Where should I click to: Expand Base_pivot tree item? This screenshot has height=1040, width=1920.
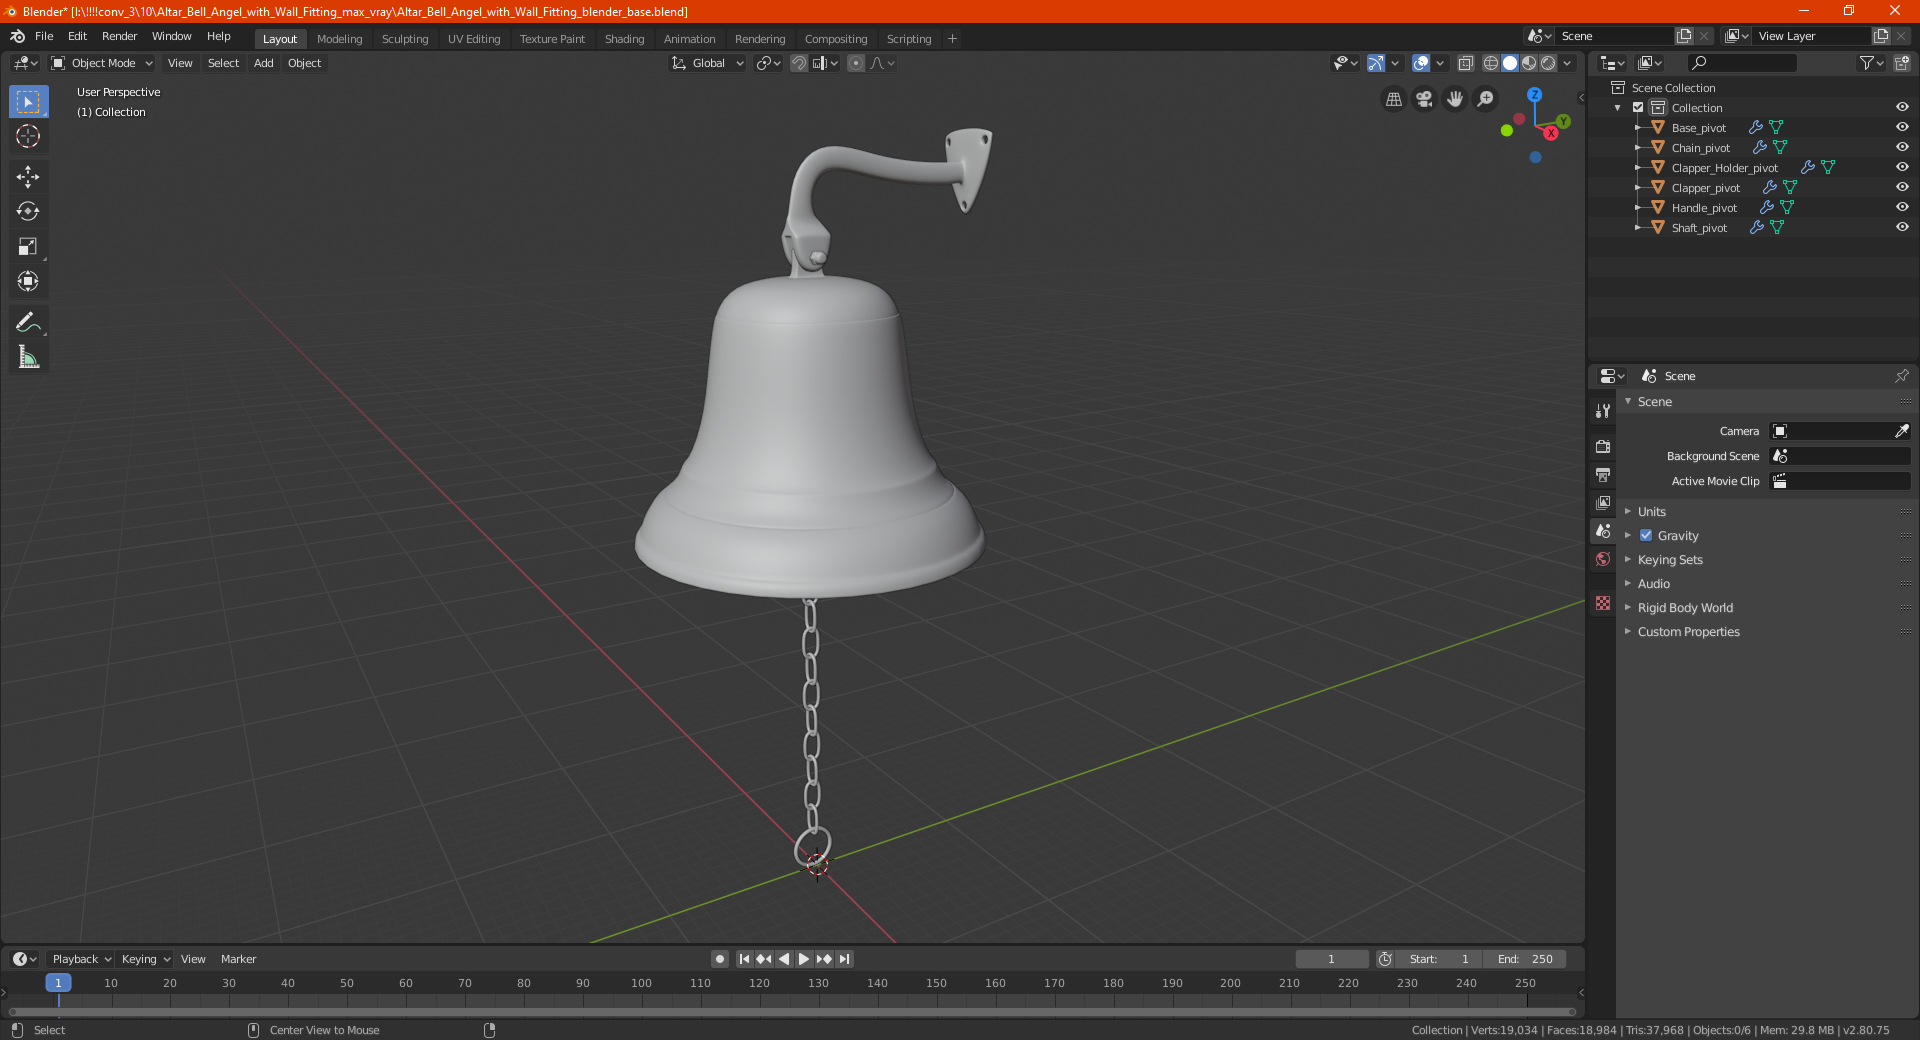coord(1638,128)
